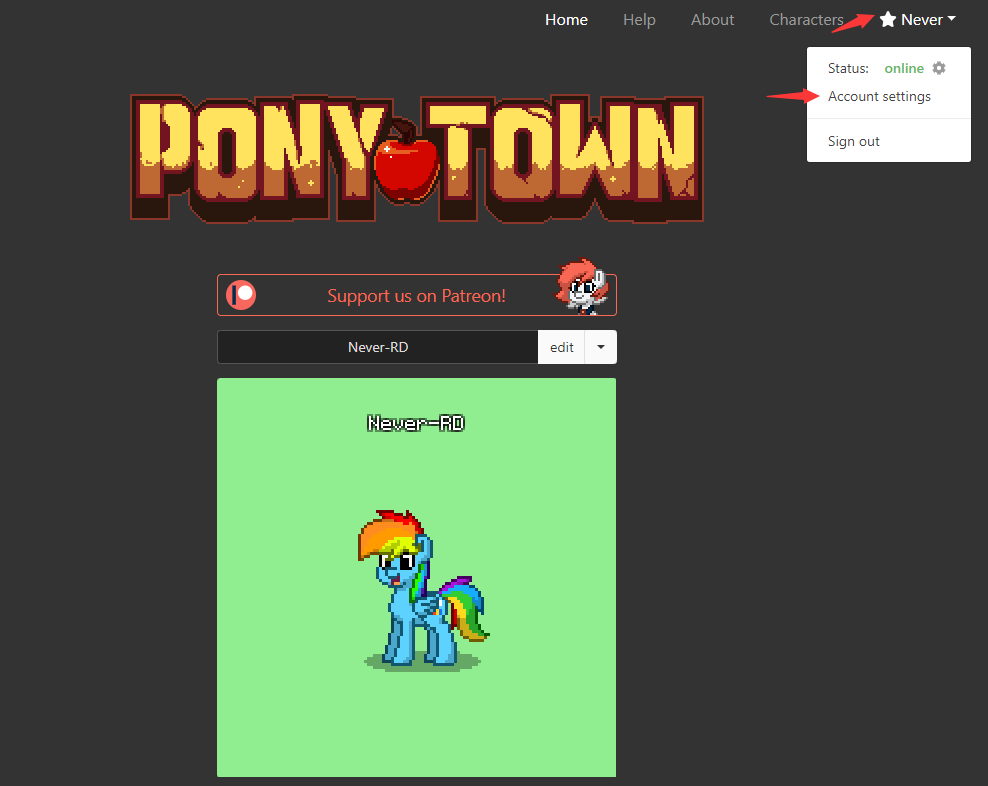Expand the character list dropdown arrow
This screenshot has height=786, width=988.
coord(600,347)
